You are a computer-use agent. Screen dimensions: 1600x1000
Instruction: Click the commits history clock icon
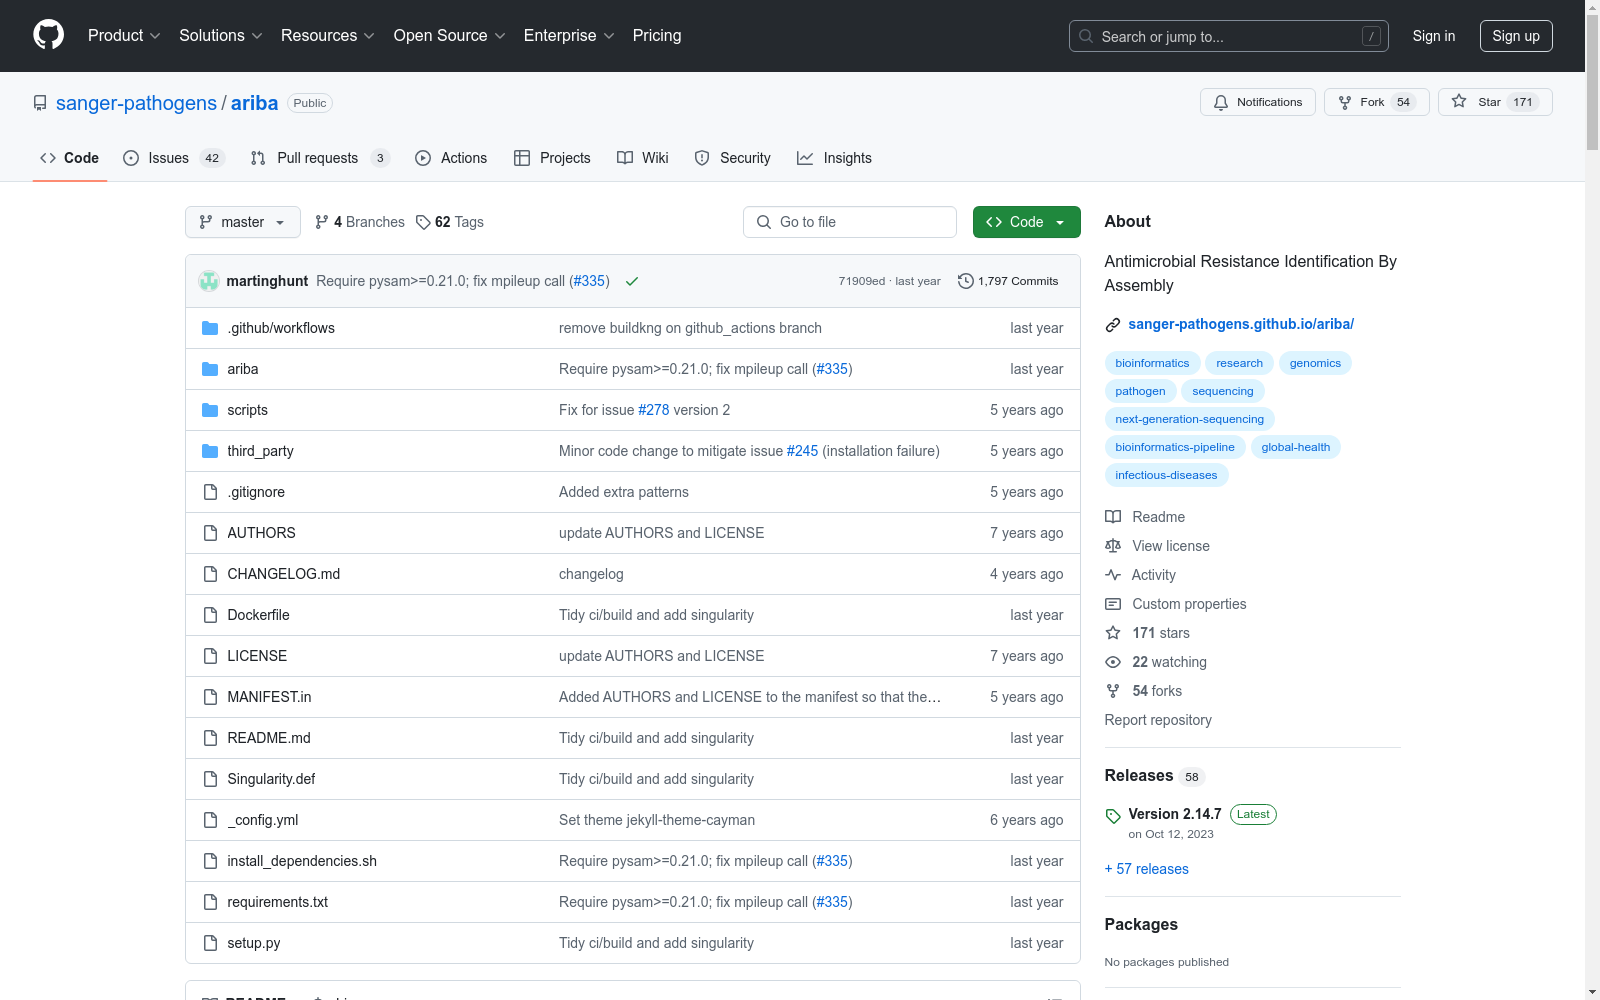[x=965, y=281]
